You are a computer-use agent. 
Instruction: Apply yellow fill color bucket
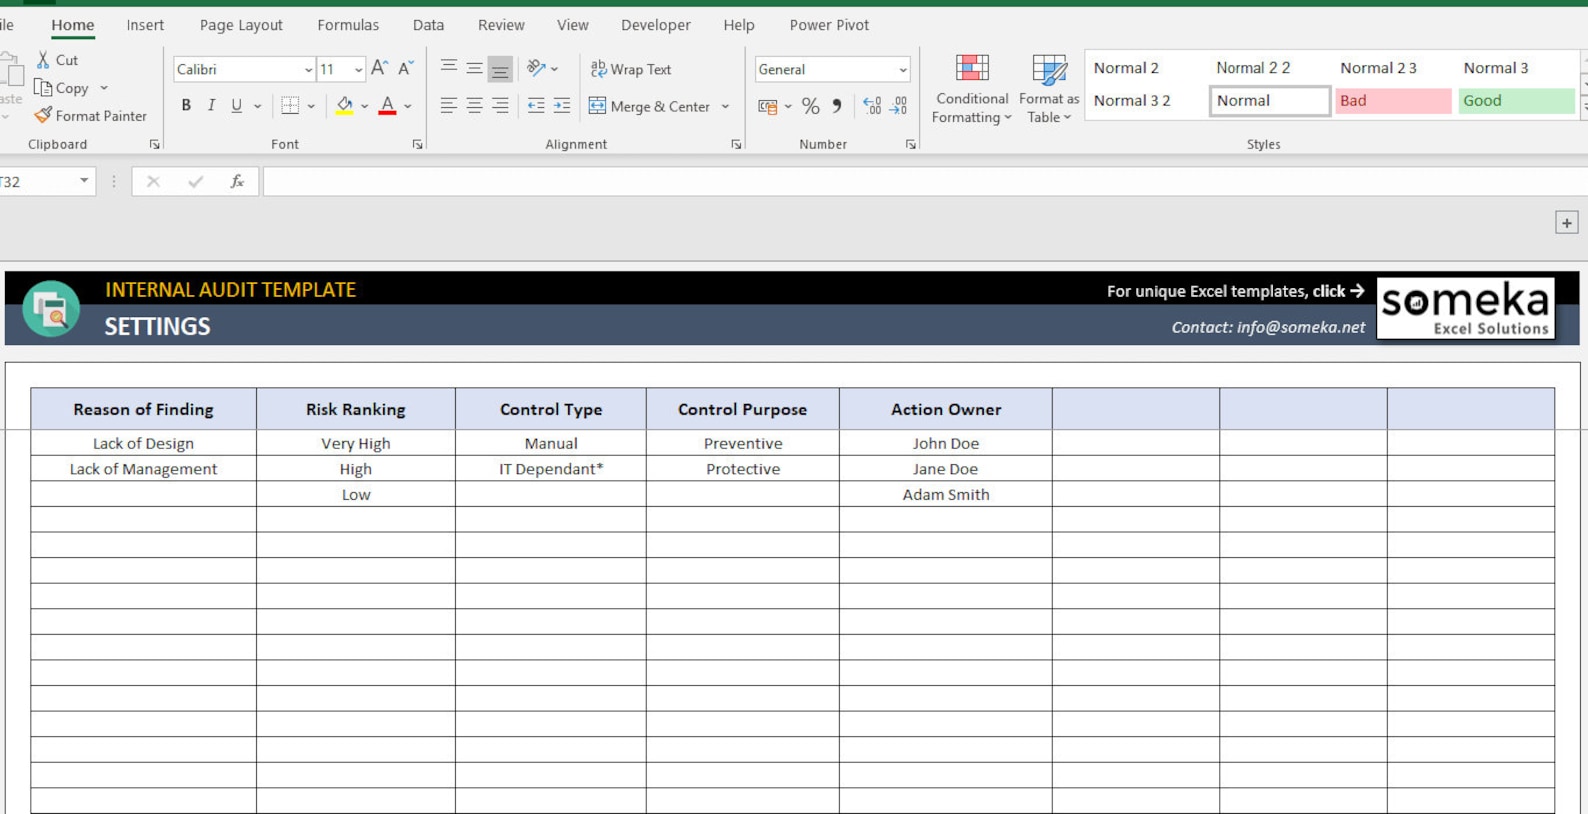[344, 105]
